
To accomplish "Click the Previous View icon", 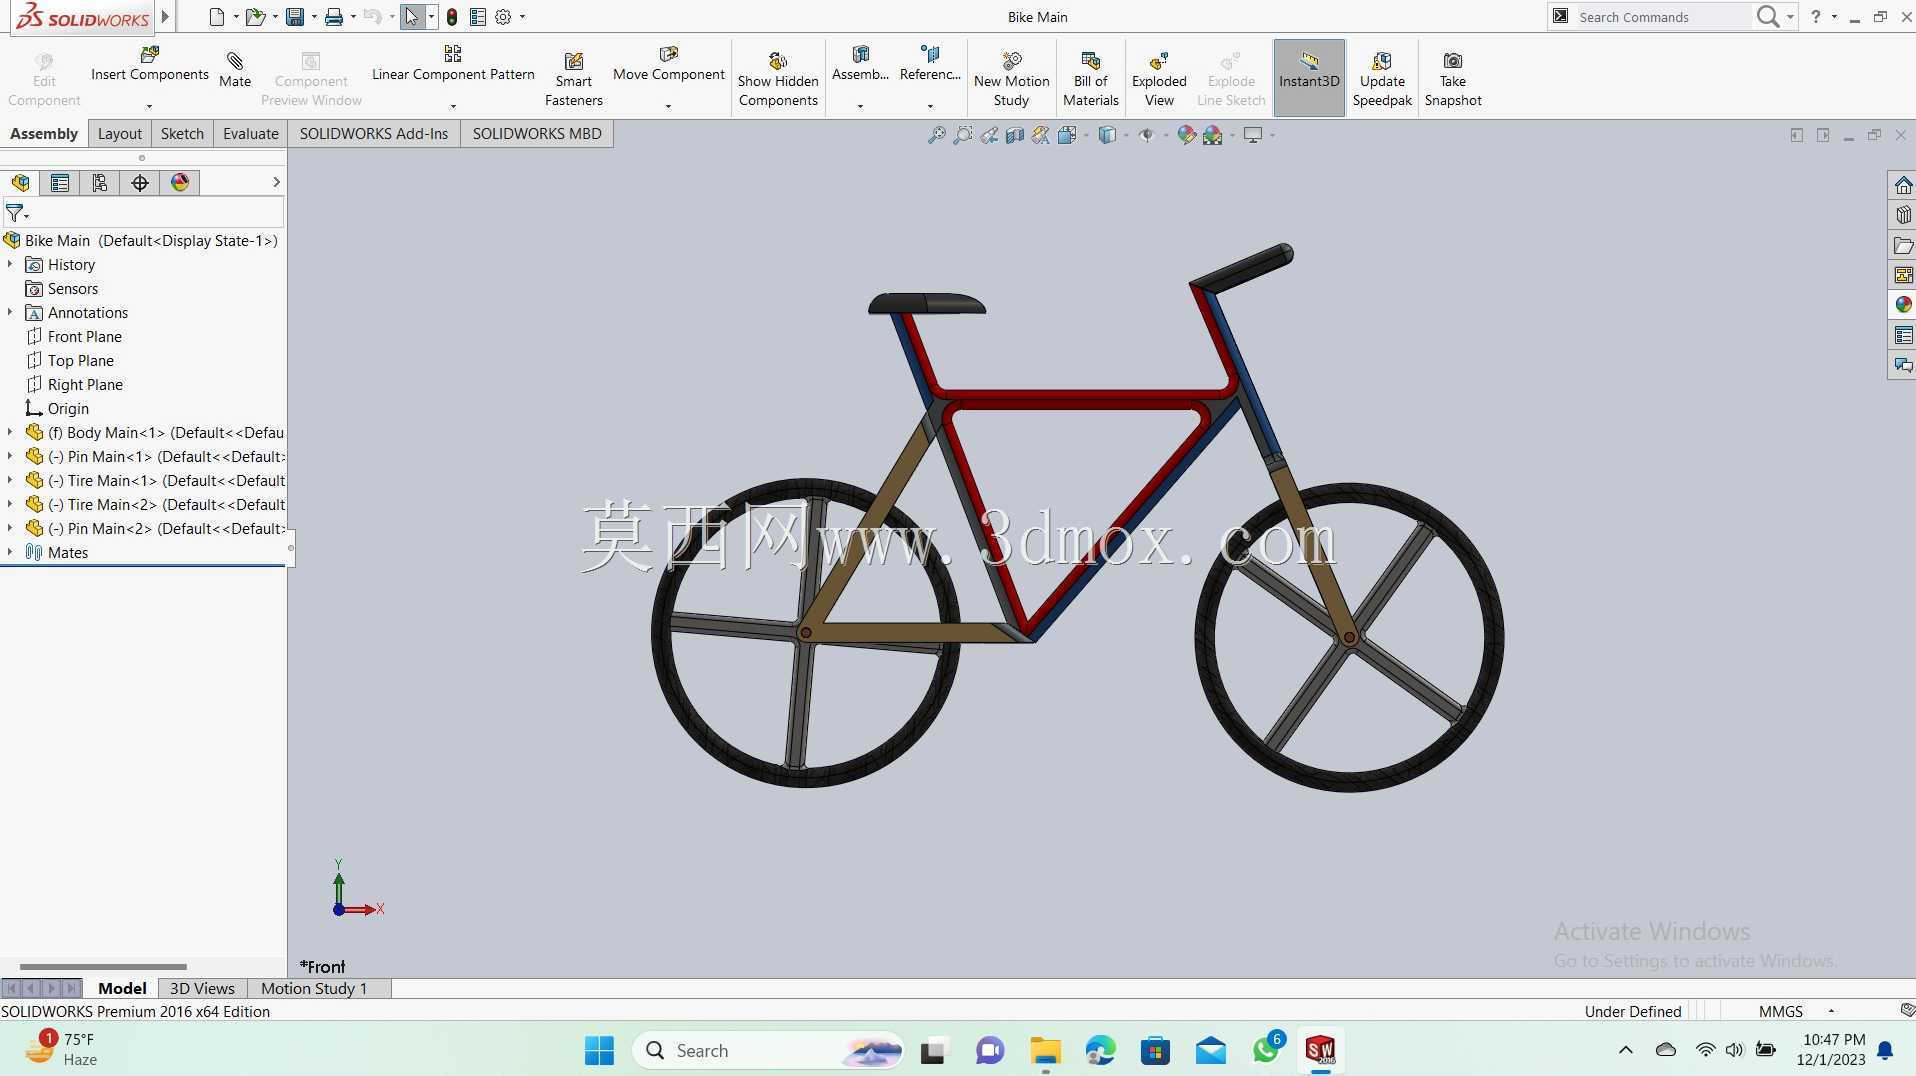I will [989, 135].
